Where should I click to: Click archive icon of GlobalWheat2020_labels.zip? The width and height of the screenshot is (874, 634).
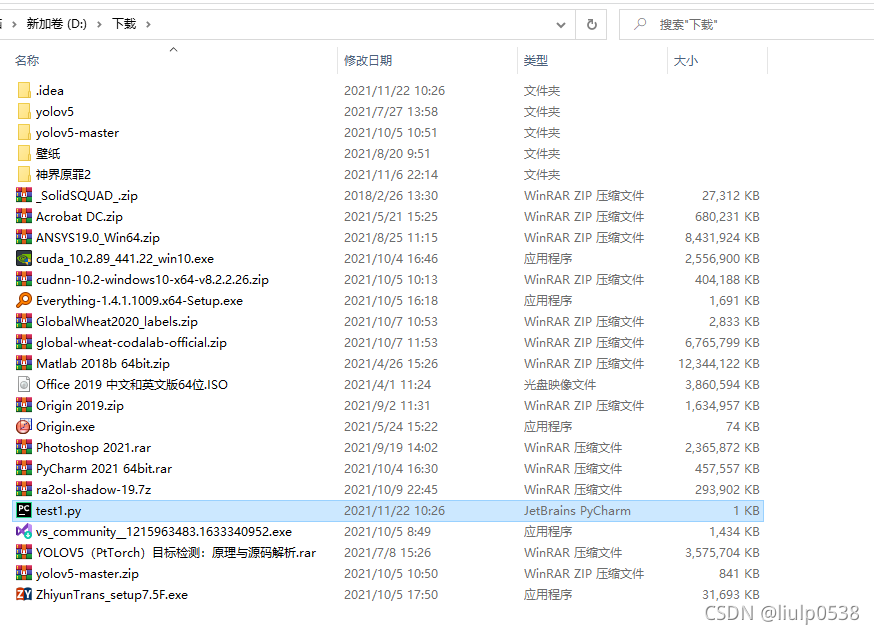tap(24, 322)
